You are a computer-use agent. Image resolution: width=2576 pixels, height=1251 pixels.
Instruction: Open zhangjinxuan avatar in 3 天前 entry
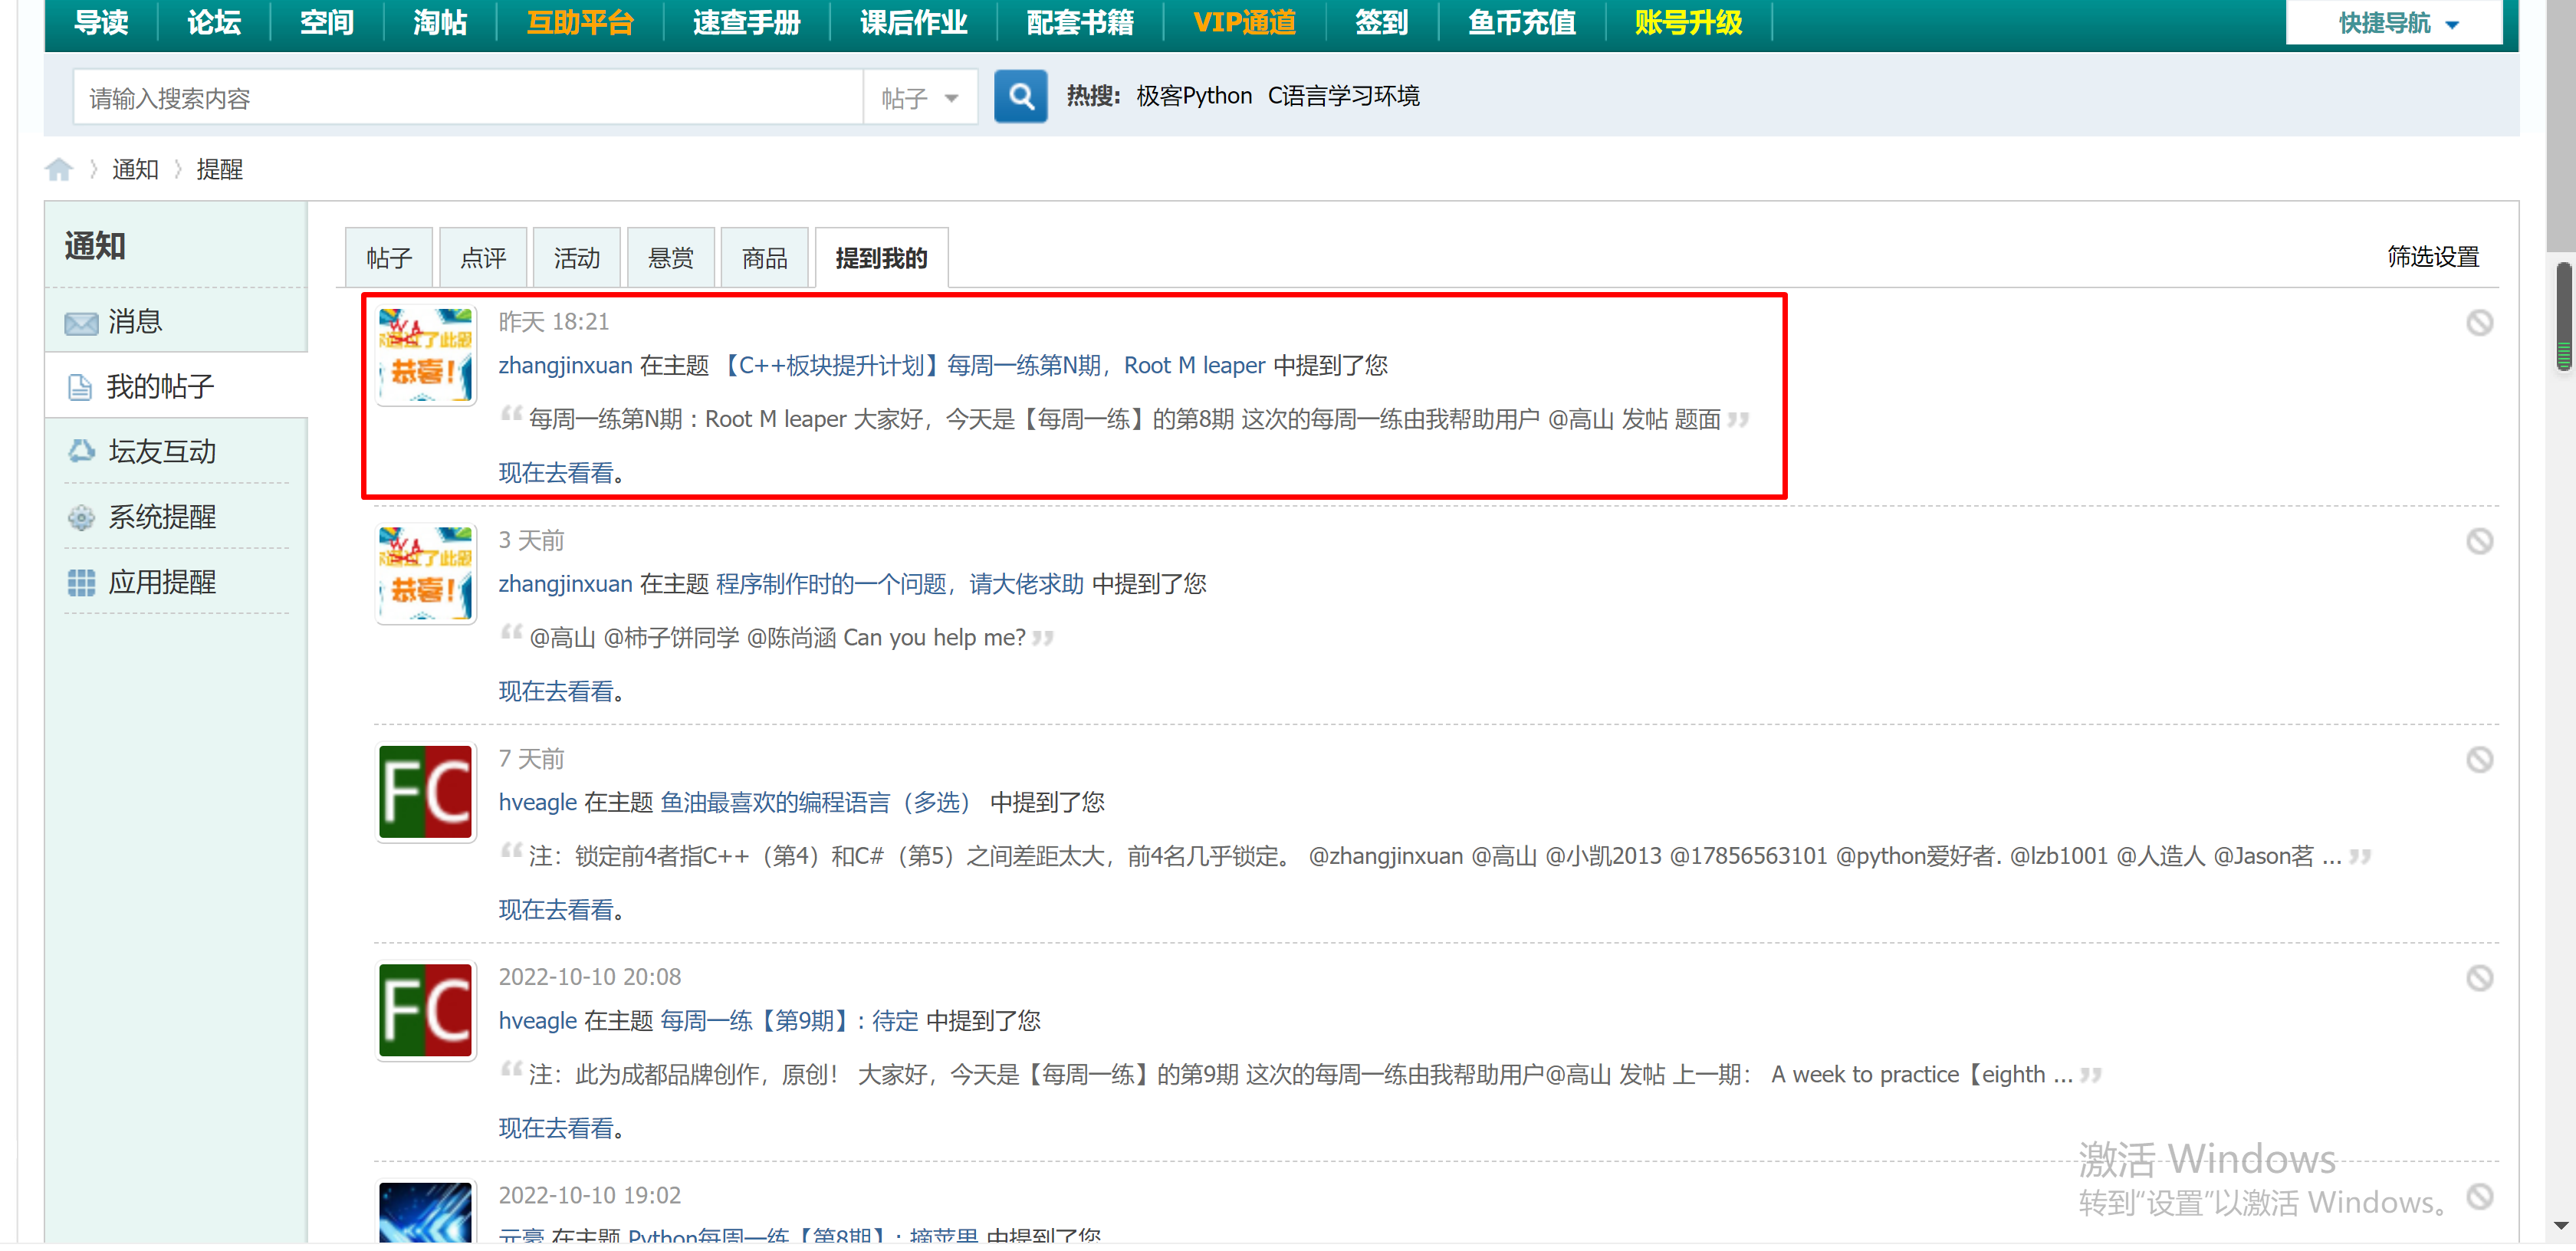point(426,574)
